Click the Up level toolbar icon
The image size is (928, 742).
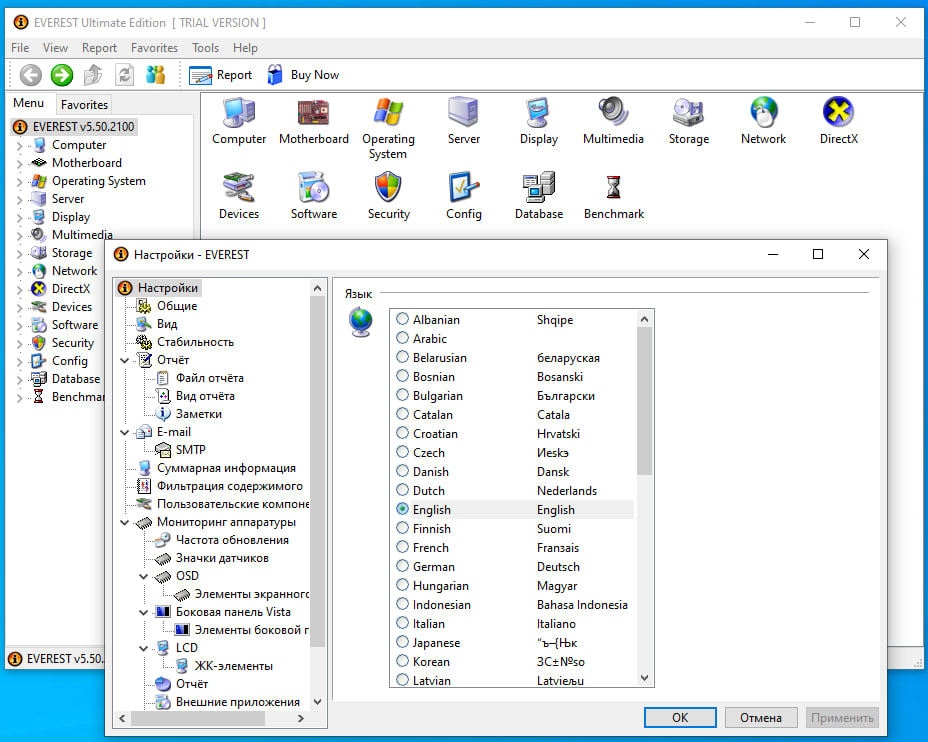click(x=93, y=75)
